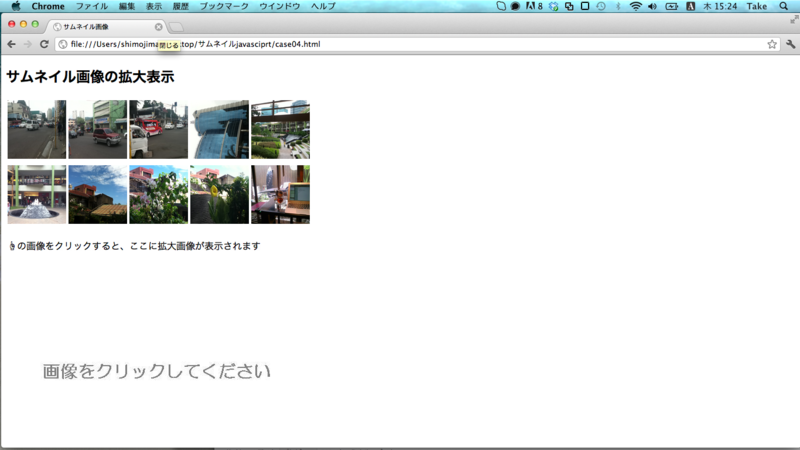Screen dimensions: 800x450
Task: Click the browser back arrow
Action: [11, 44]
